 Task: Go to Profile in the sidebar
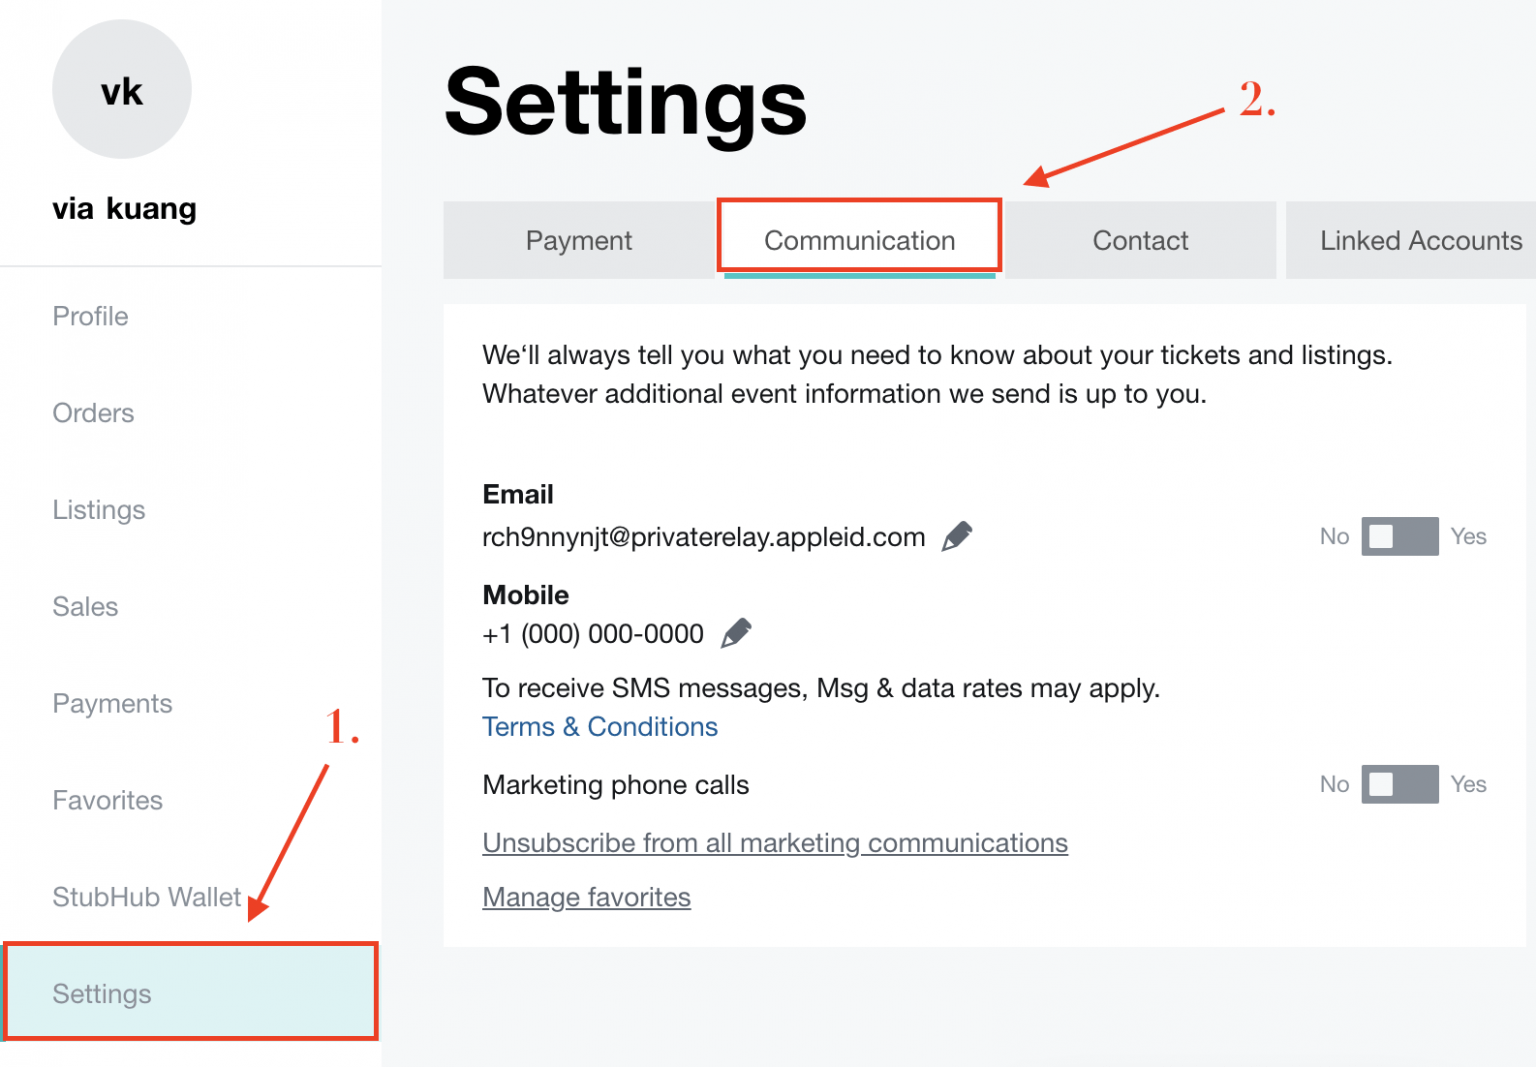pyautogui.click(x=91, y=316)
